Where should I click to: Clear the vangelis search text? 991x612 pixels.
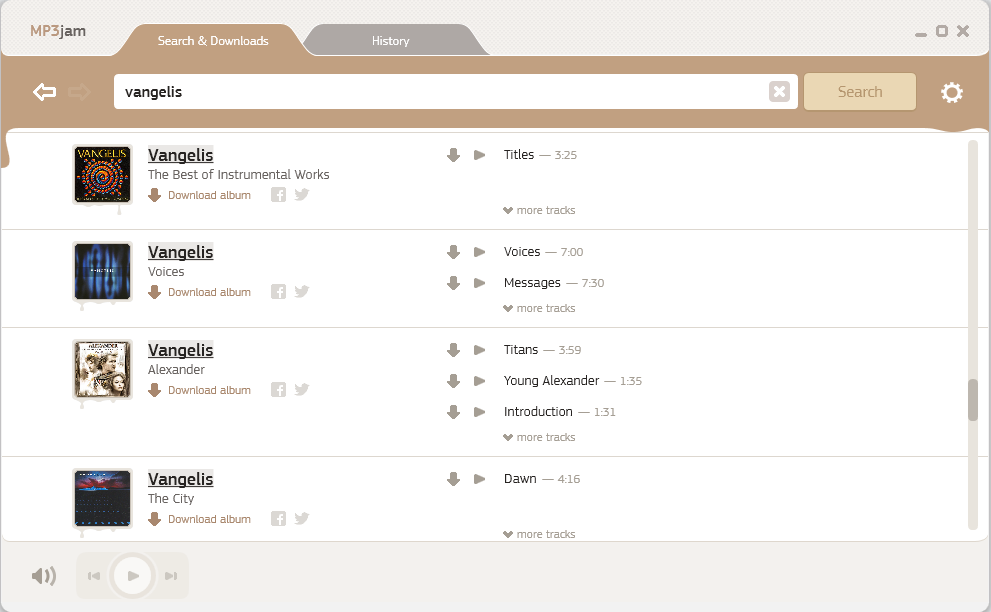pos(779,92)
